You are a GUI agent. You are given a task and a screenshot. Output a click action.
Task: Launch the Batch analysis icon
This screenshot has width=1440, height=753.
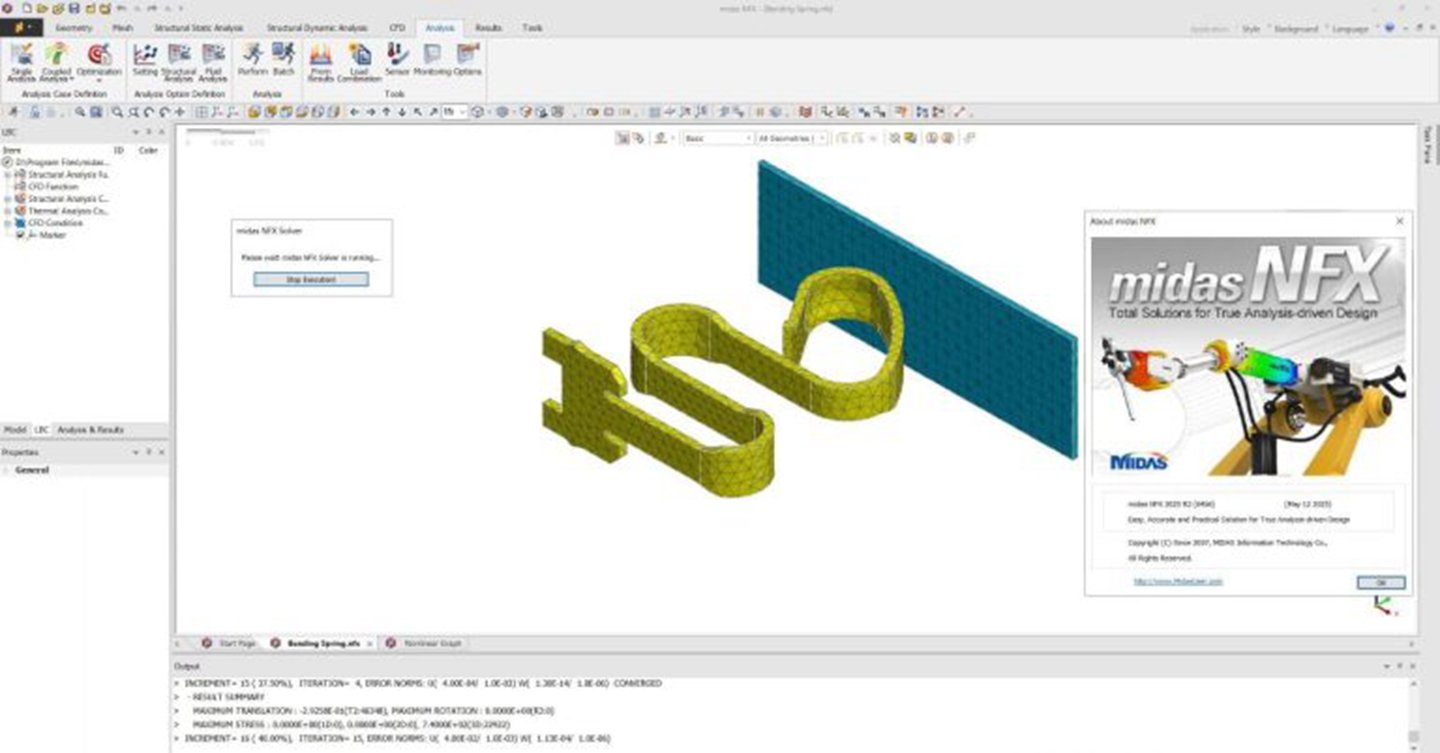tap(284, 60)
